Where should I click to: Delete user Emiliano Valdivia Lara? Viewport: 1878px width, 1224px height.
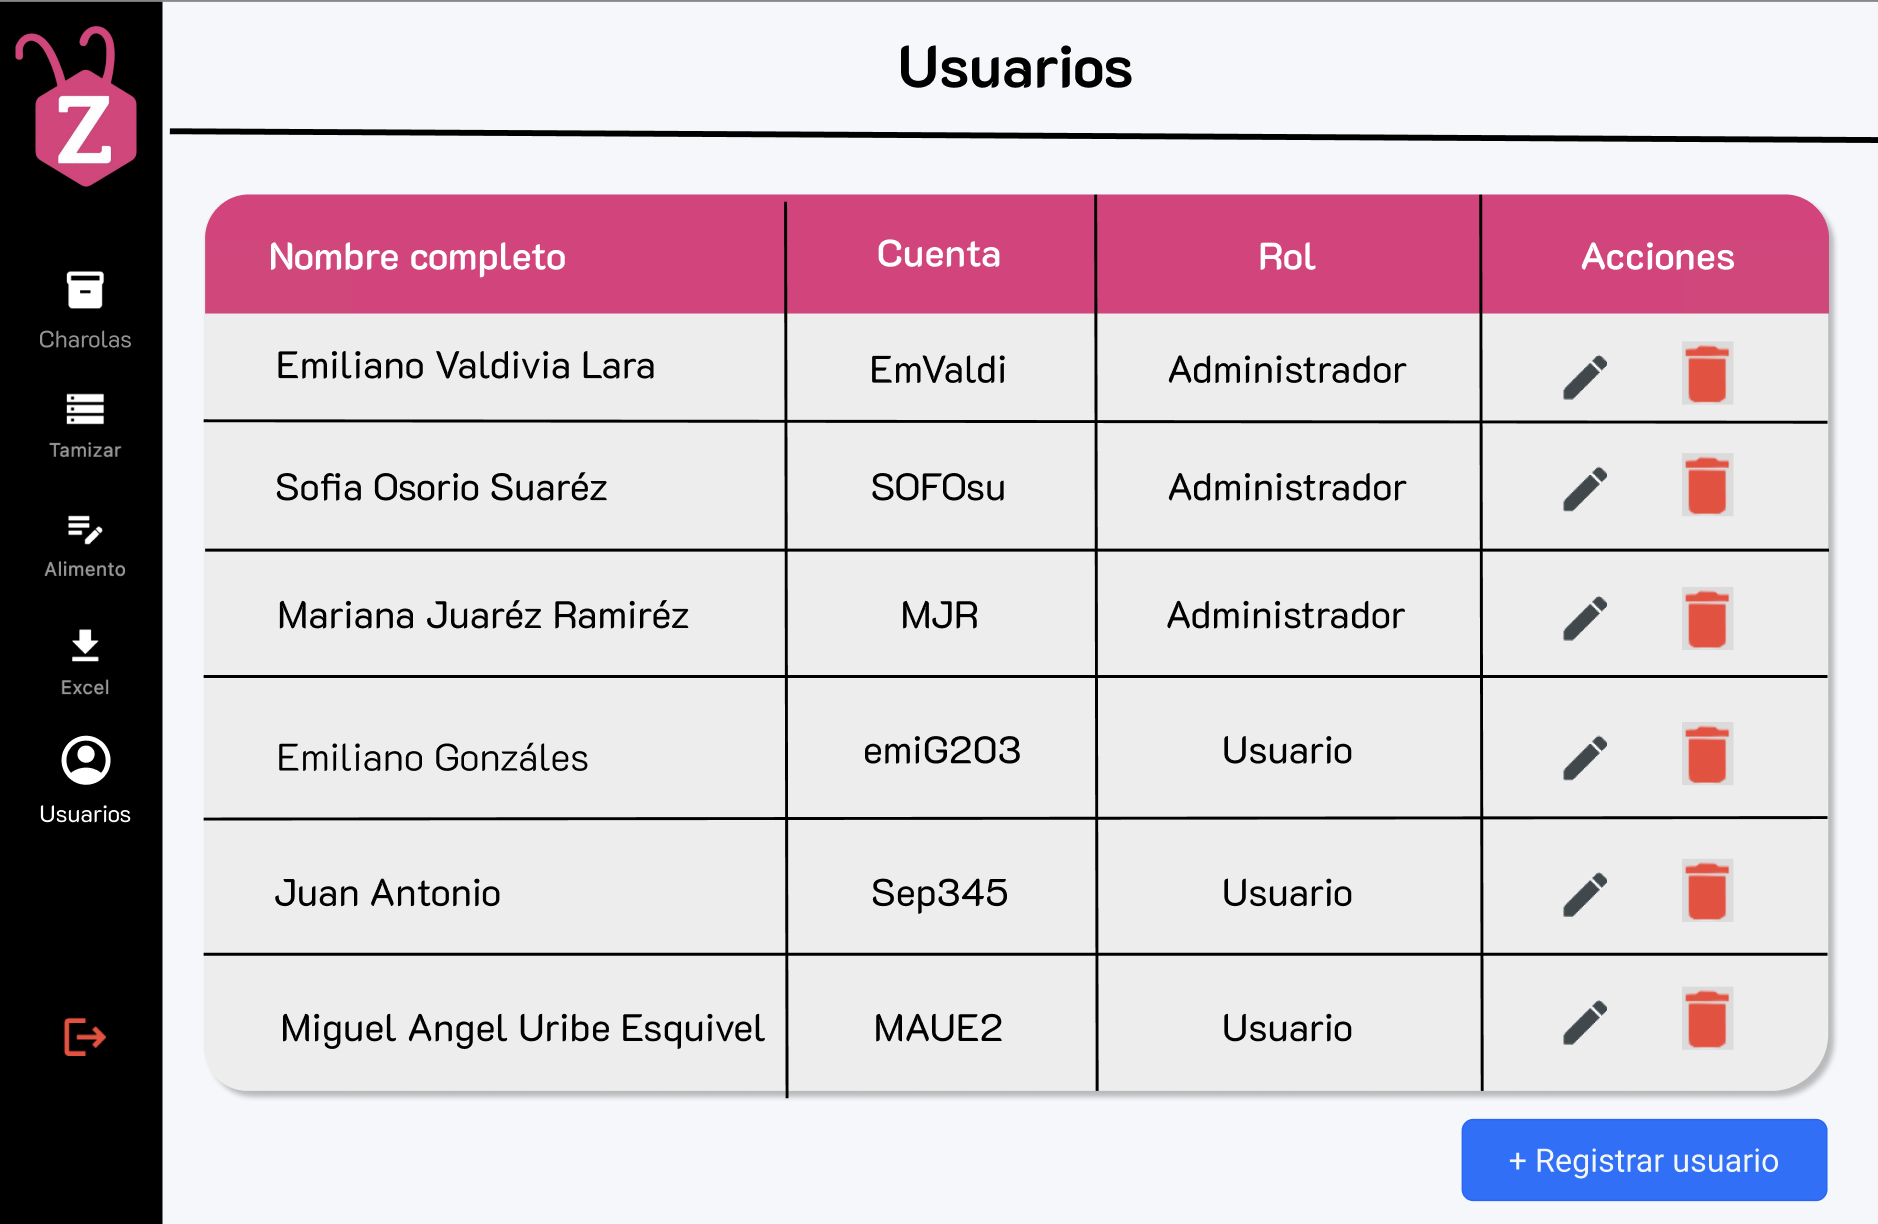pos(1707,373)
